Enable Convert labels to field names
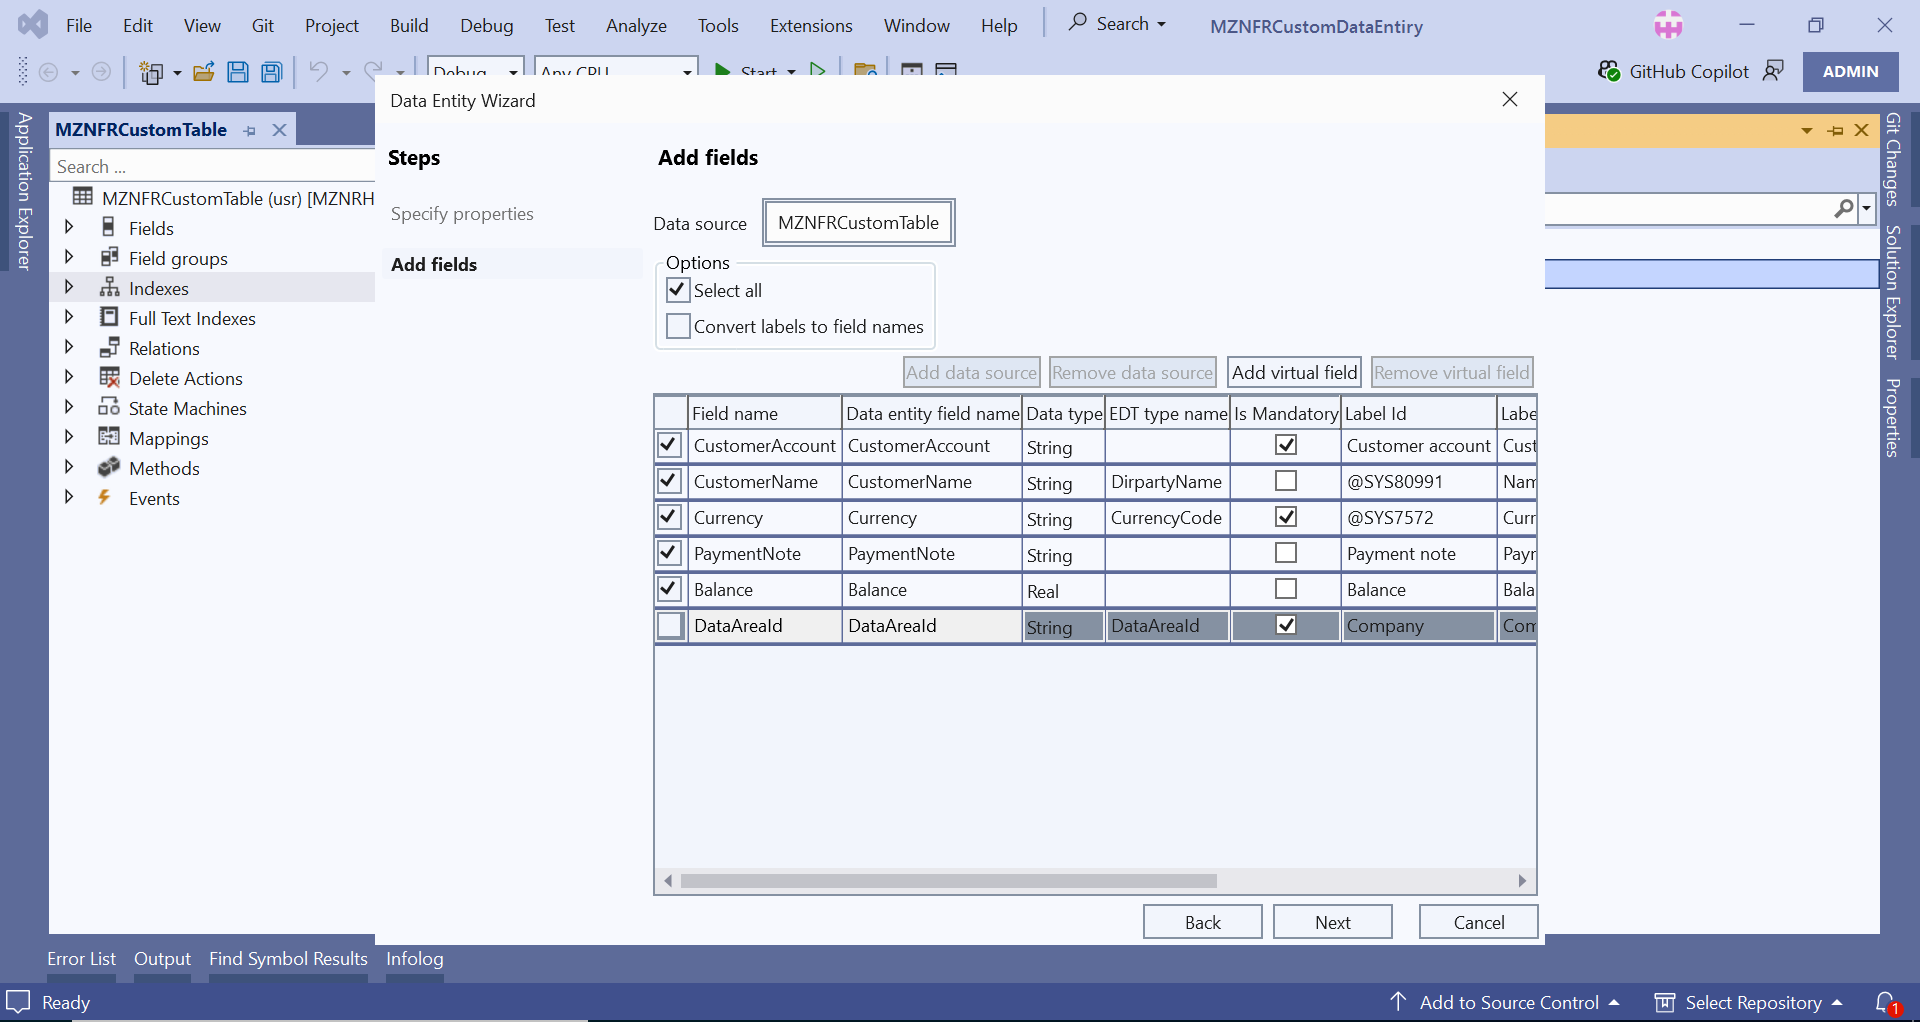This screenshot has width=1920, height=1022. pos(678,326)
